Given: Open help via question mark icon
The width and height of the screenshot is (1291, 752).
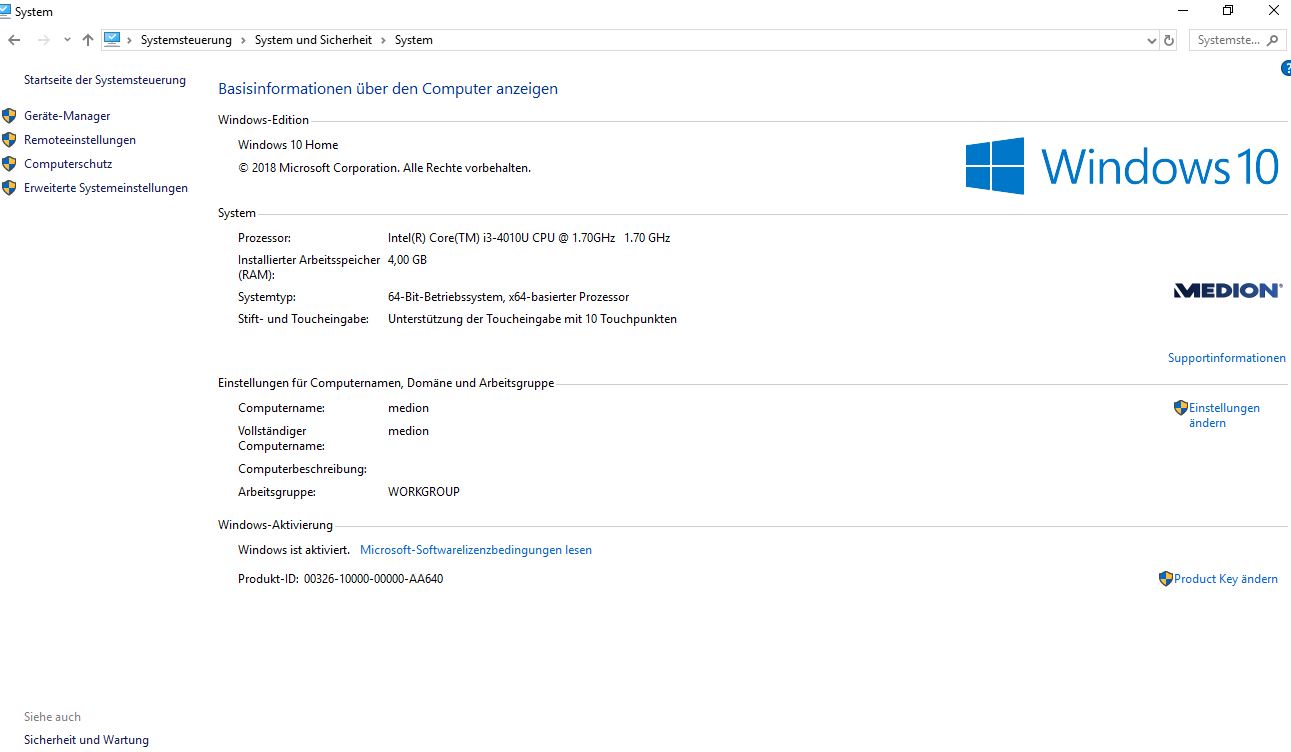Looking at the screenshot, I should click(x=1286, y=68).
